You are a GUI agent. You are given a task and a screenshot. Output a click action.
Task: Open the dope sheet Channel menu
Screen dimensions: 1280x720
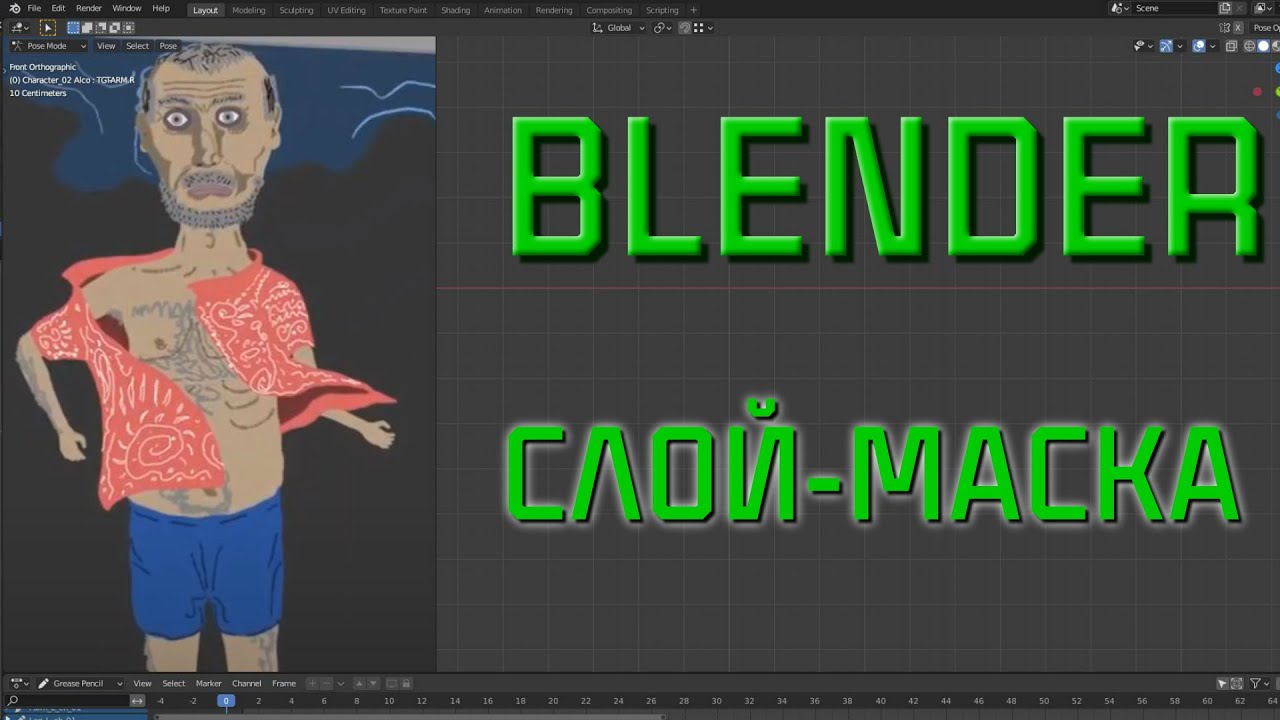click(246, 683)
